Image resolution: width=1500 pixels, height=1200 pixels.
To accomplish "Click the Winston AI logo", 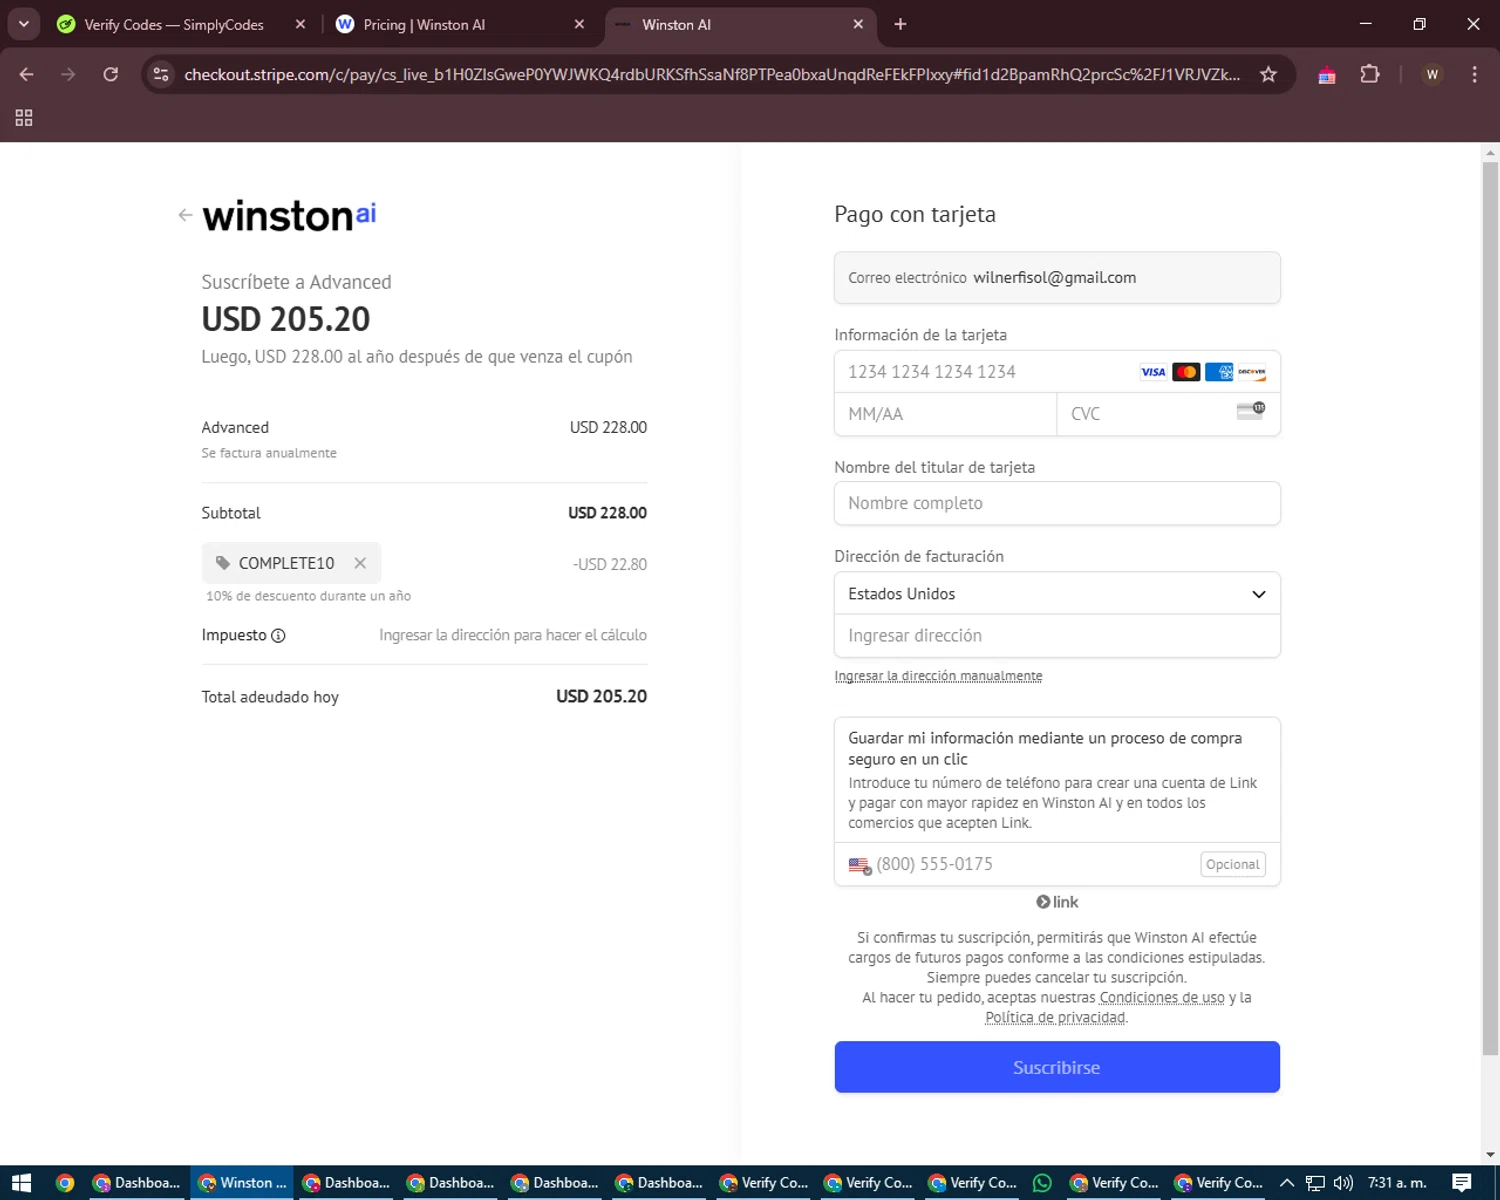I will 289,216.
